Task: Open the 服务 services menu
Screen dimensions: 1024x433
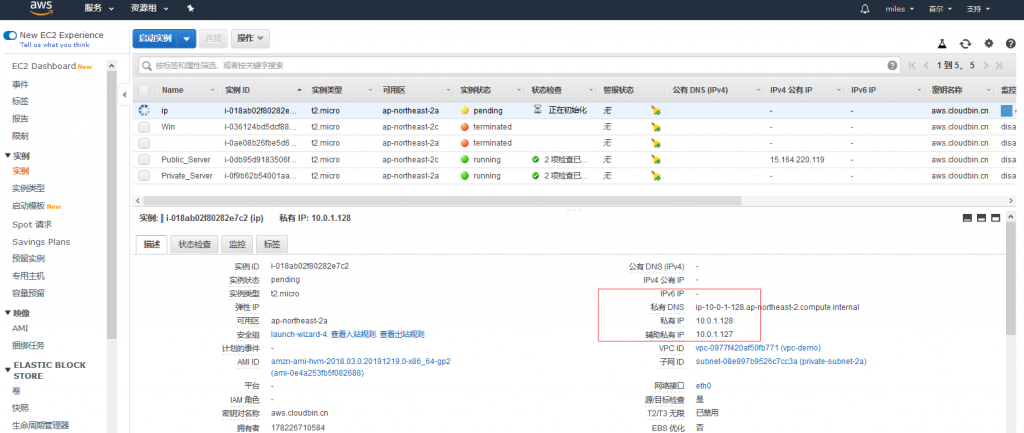Action: point(98,9)
